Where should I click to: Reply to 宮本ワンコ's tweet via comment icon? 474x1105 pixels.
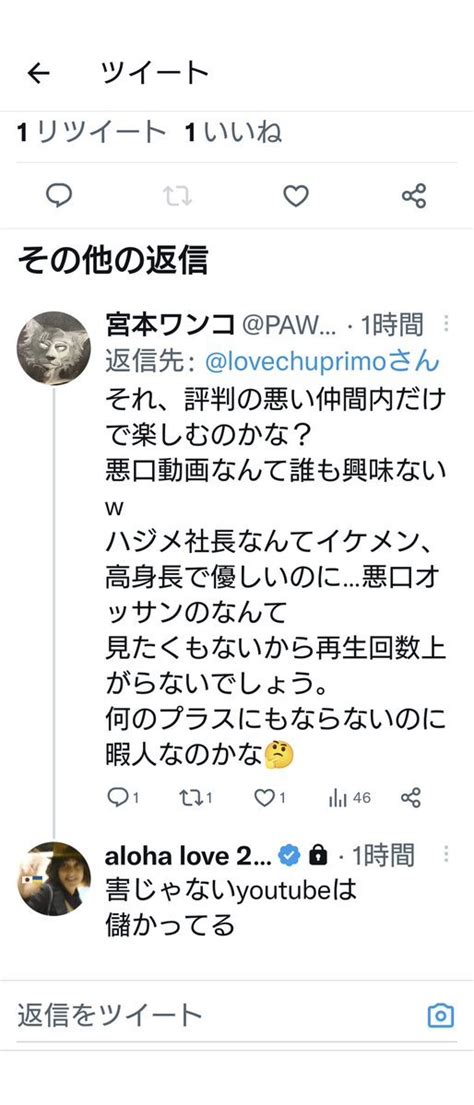pyautogui.click(x=123, y=798)
